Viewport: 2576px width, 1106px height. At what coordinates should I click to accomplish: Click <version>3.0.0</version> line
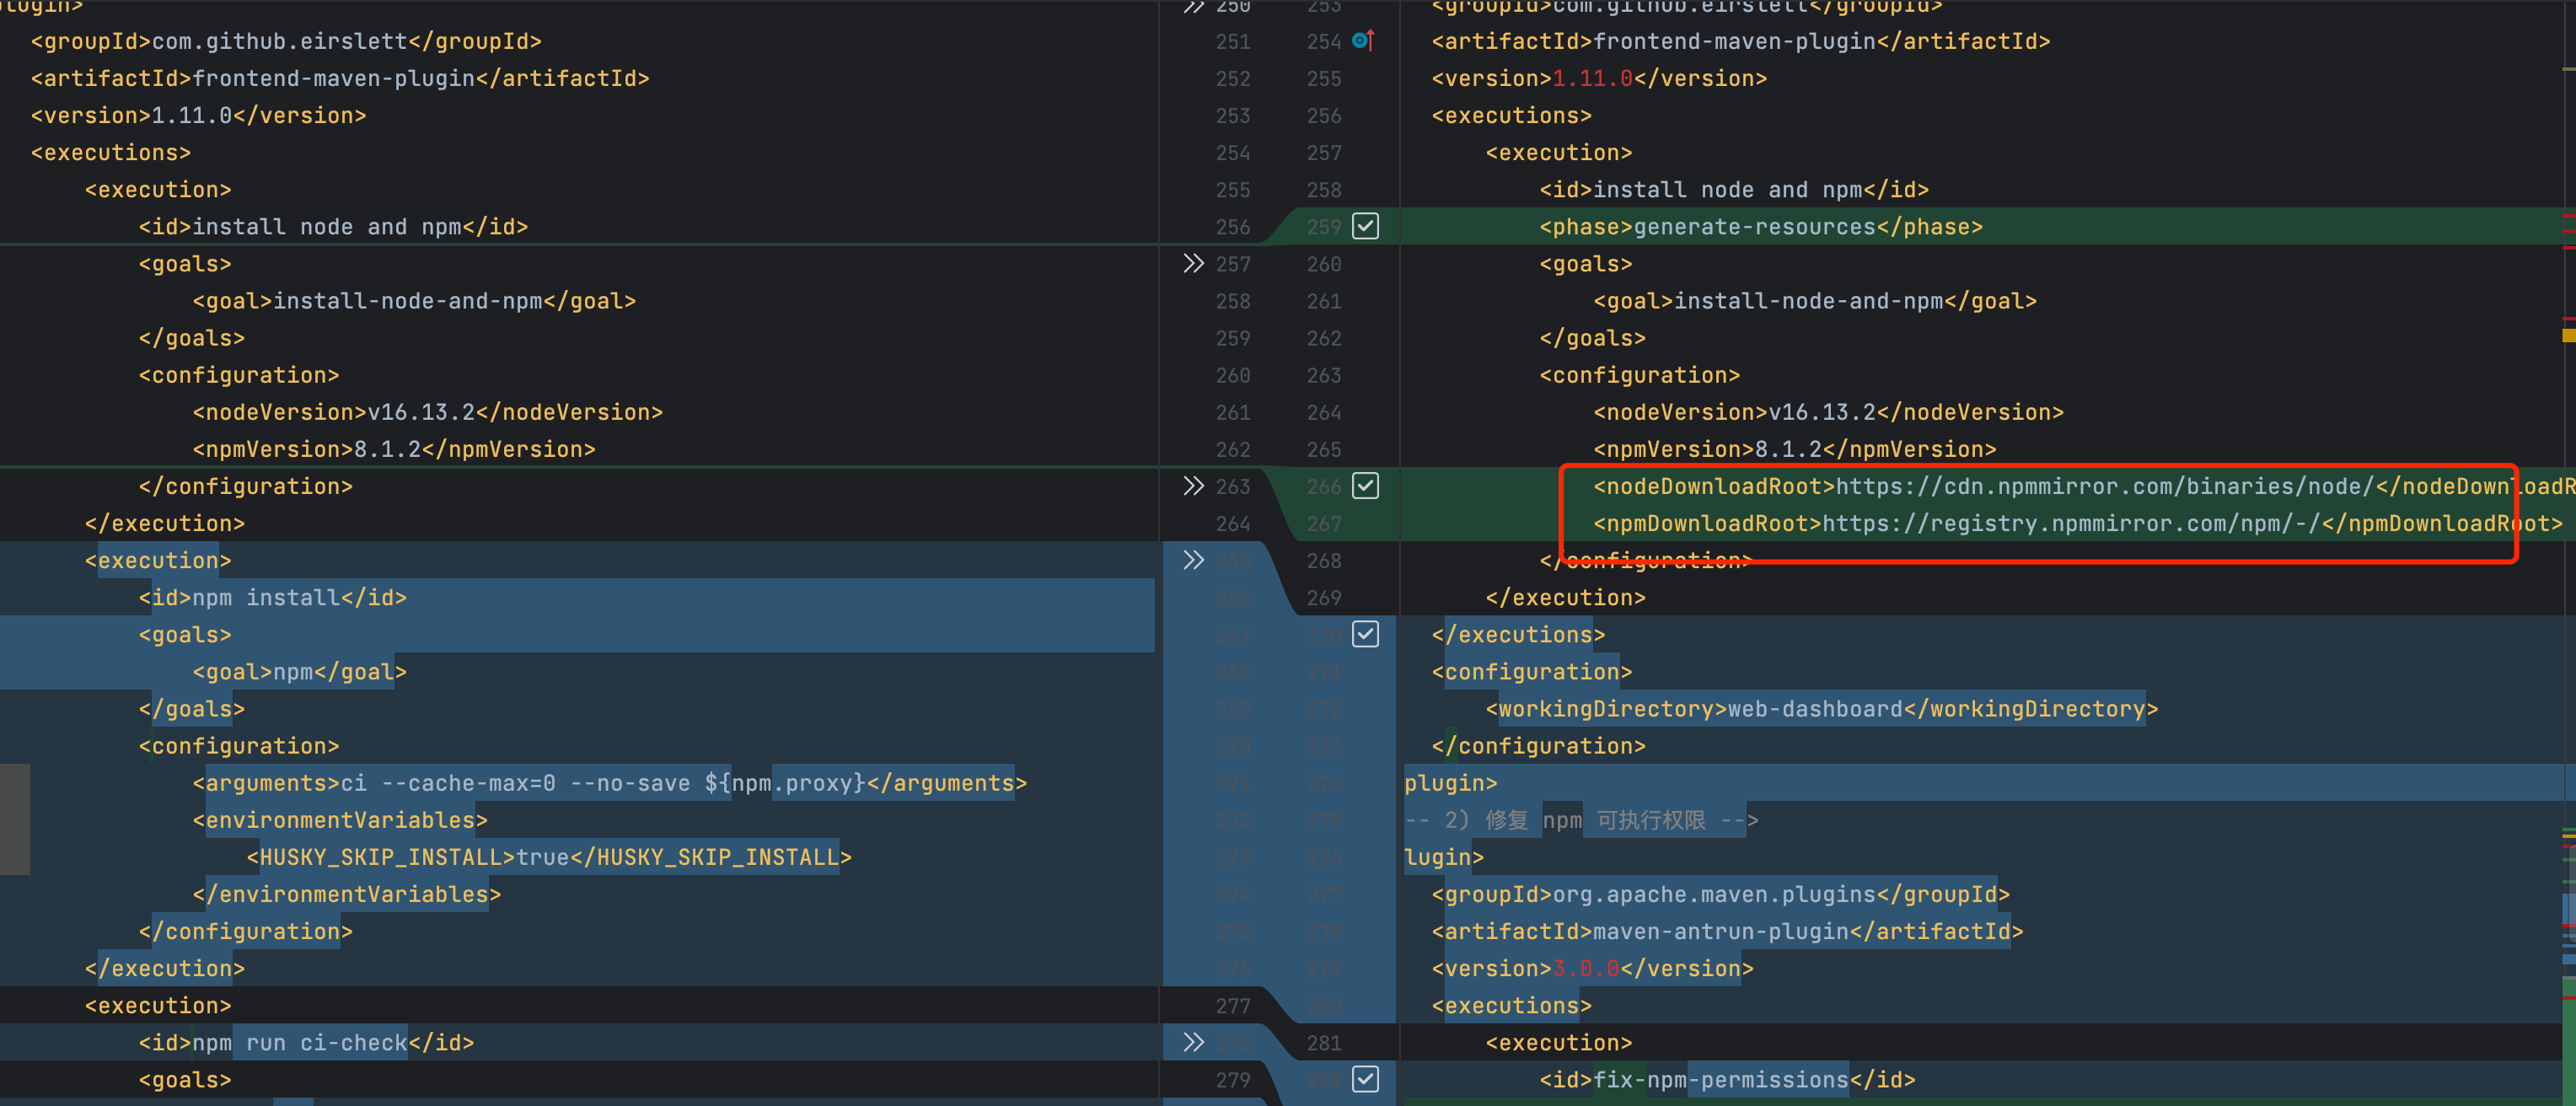(x=1592, y=968)
